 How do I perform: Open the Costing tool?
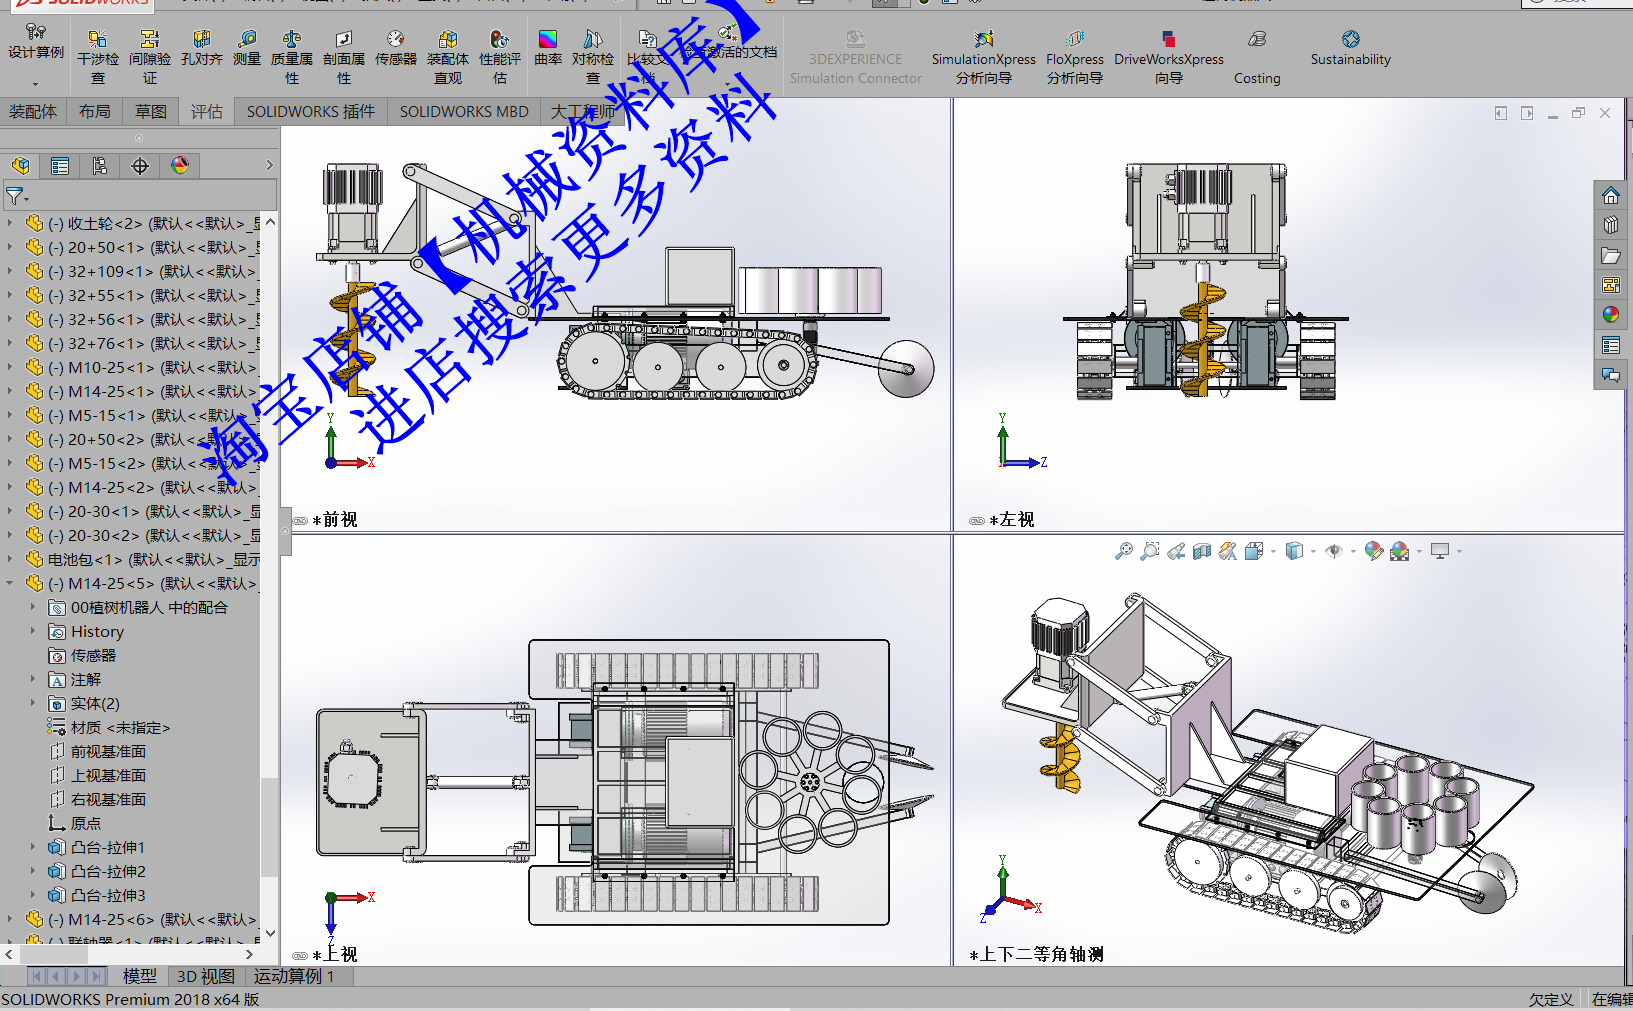pyautogui.click(x=1257, y=57)
